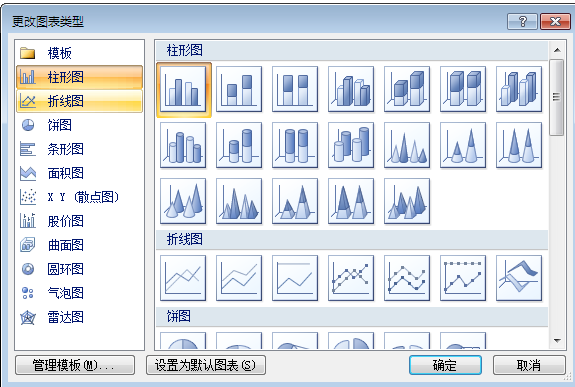Choose the clustered cone chart icon

(407, 145)
